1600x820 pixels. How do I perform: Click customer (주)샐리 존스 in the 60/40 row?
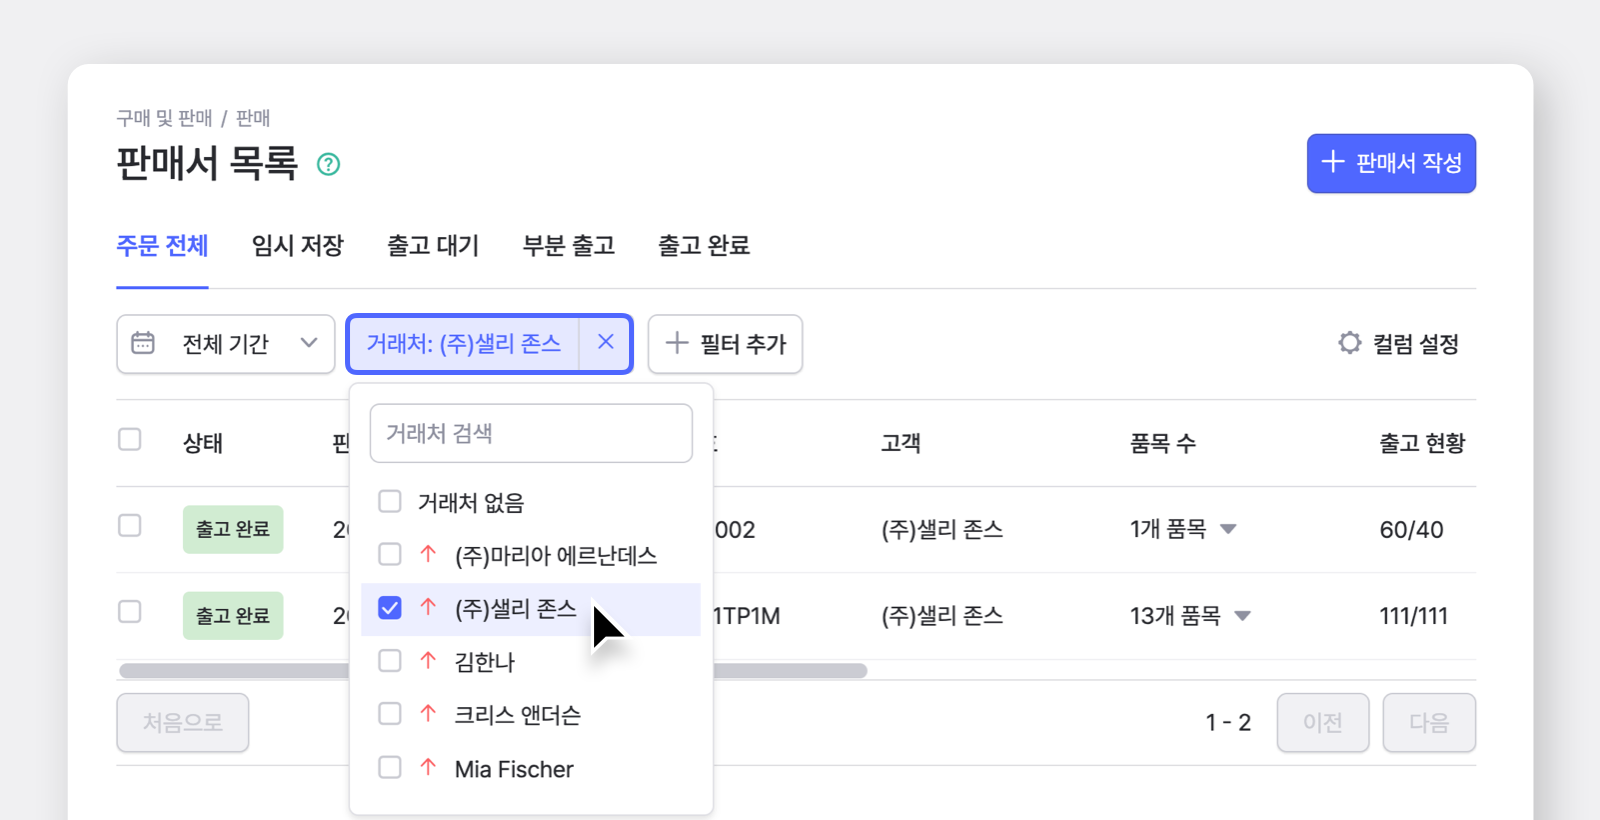[942, 530]
